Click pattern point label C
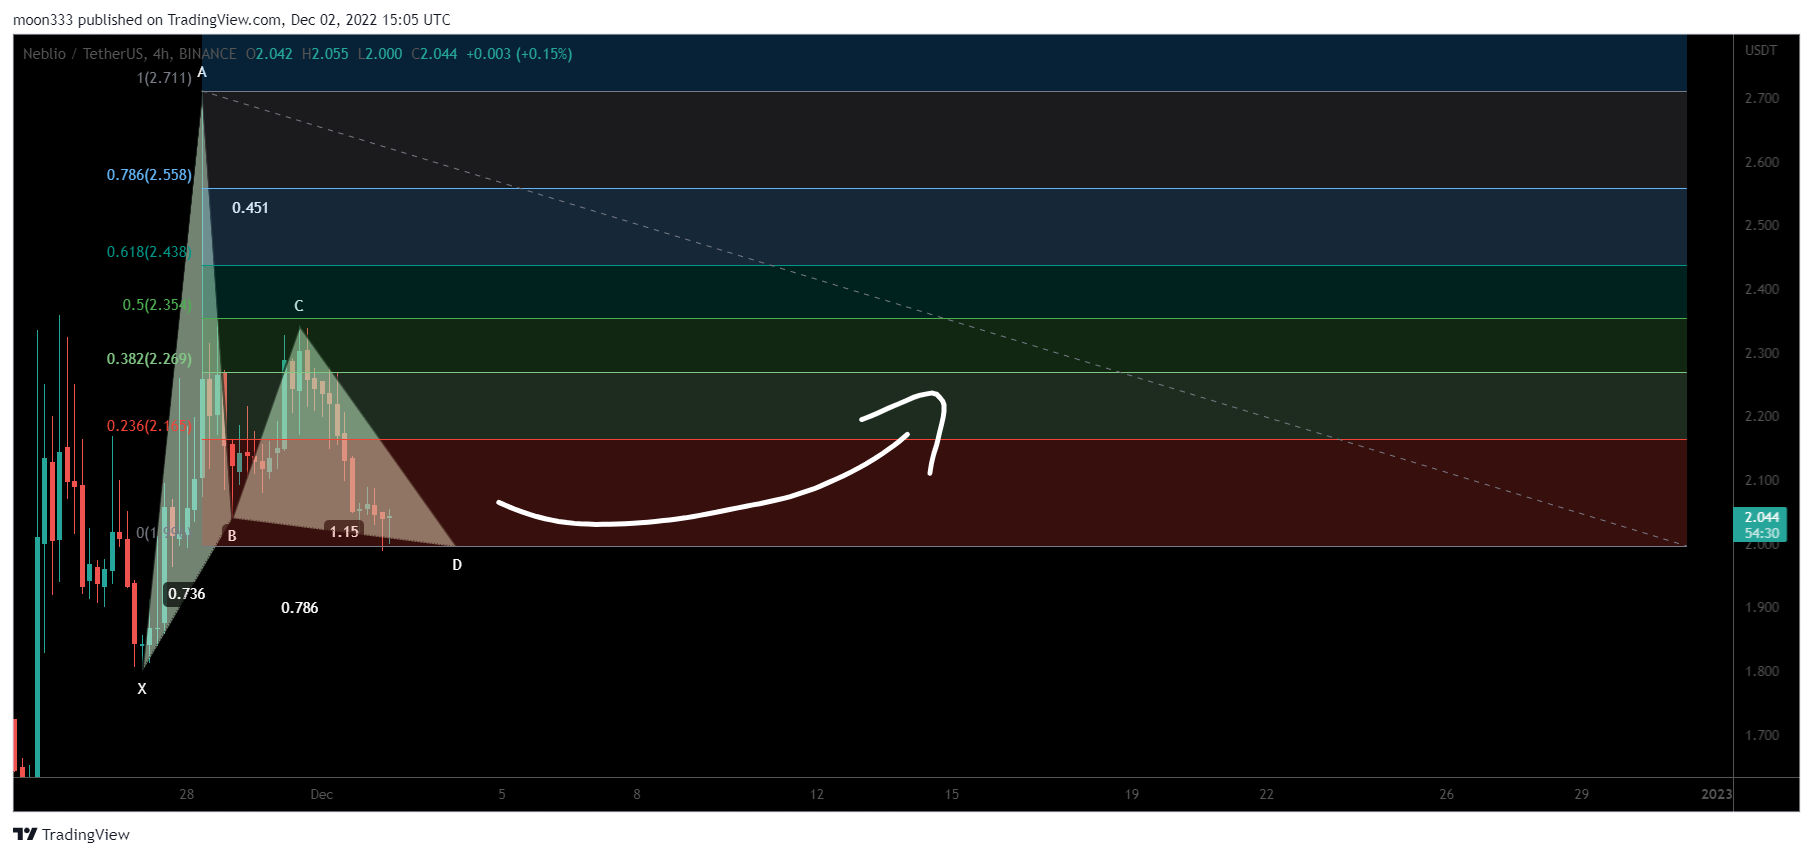Image resolution: width=1813 pixels, height=856 pixels. point(299,306)
